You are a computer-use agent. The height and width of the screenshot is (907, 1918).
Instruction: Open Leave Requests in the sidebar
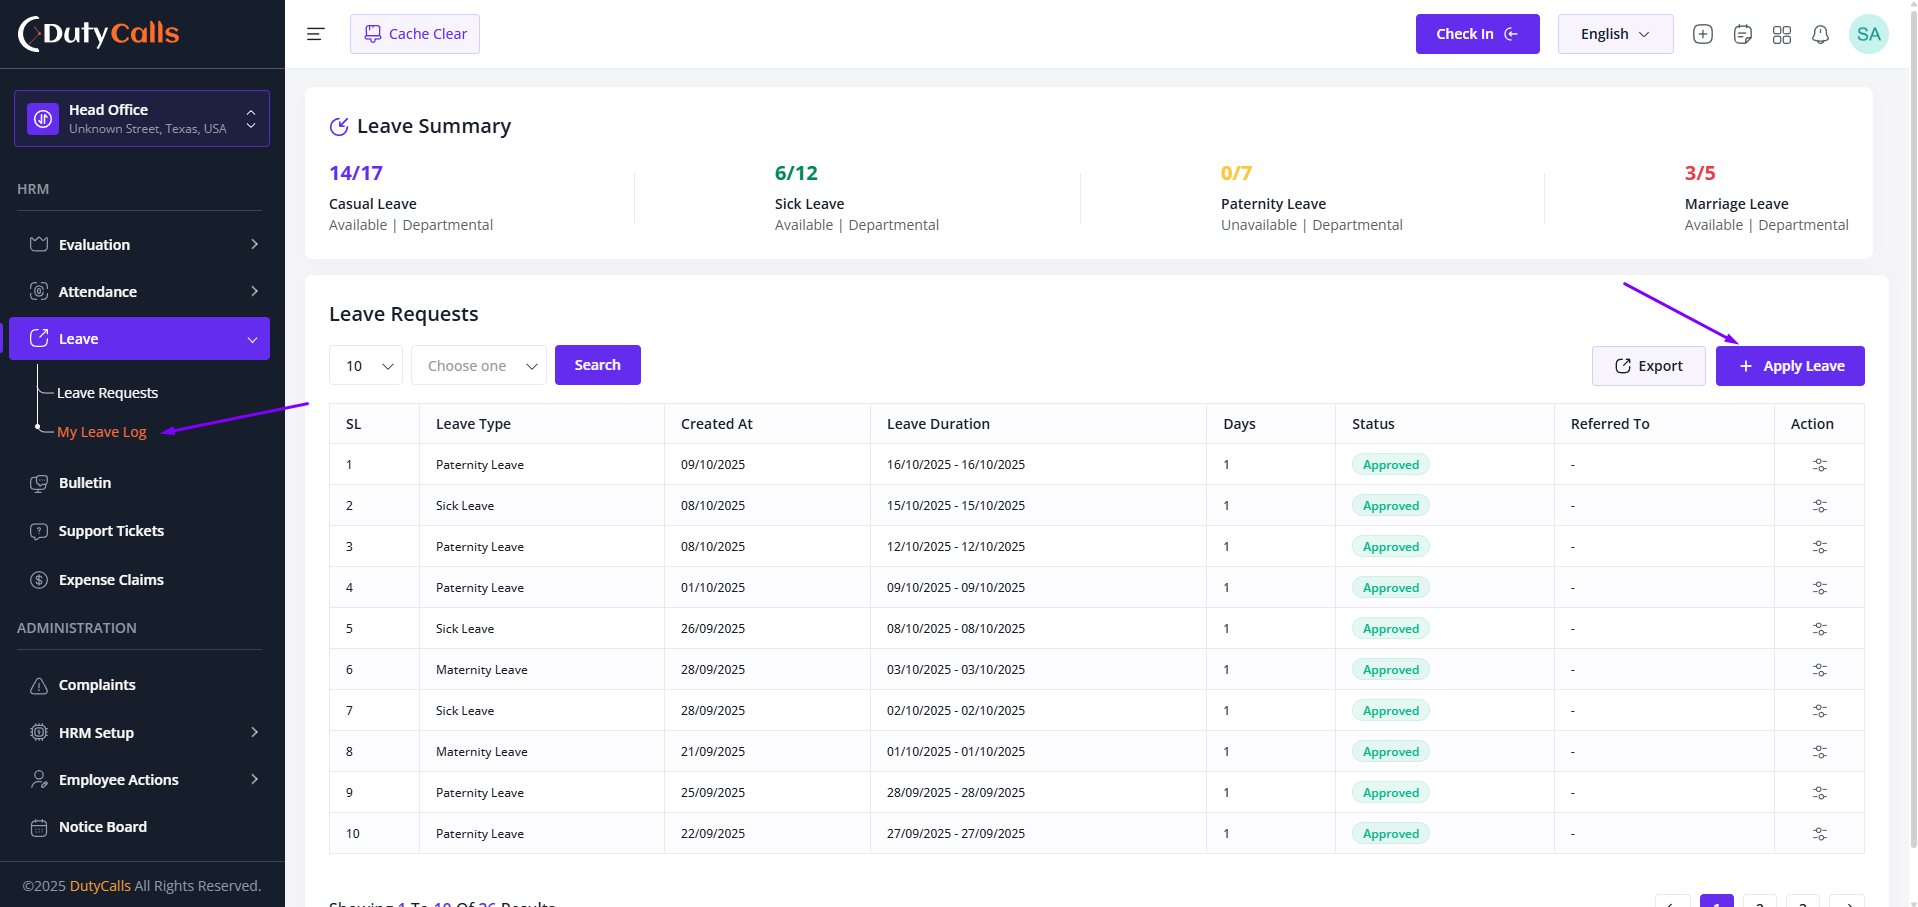[107, 393]
